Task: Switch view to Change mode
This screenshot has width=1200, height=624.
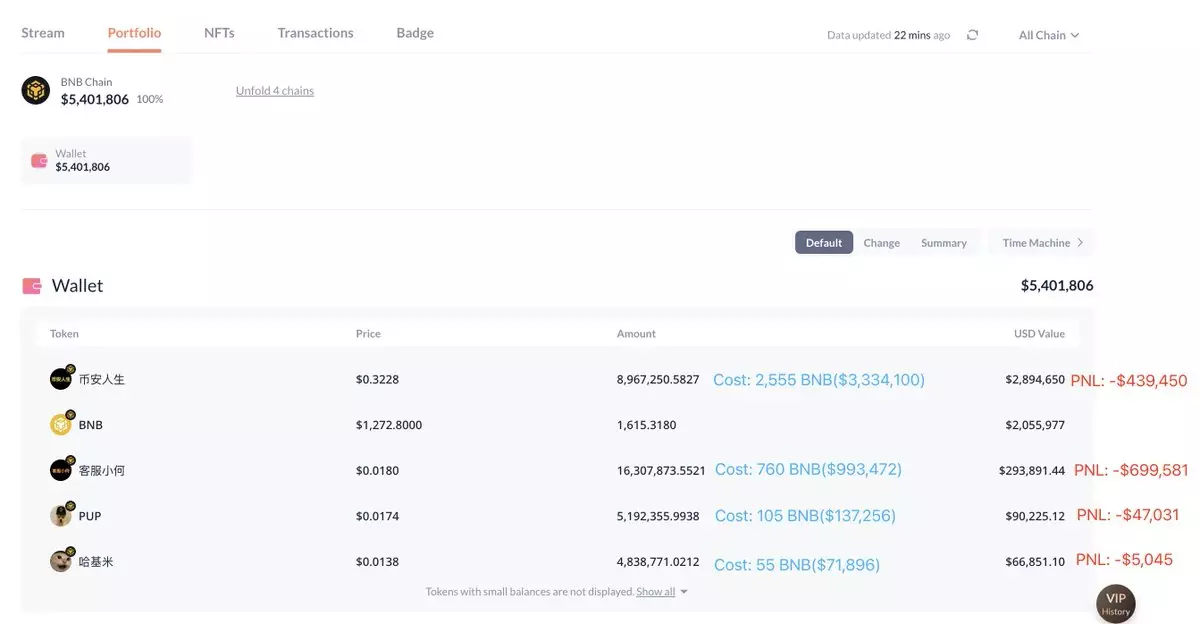Action: [x=881, y=243]
